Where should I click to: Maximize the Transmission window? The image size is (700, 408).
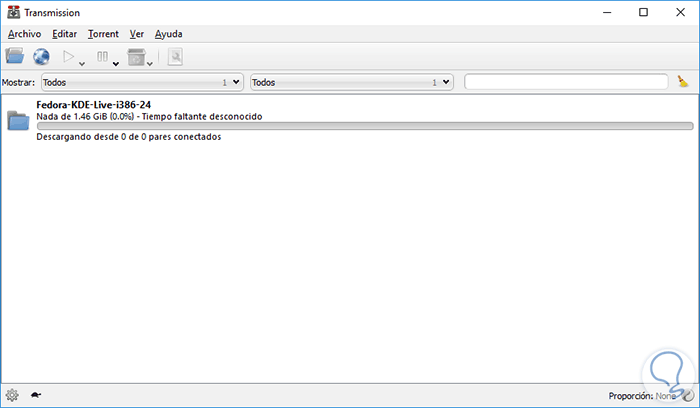643,12
